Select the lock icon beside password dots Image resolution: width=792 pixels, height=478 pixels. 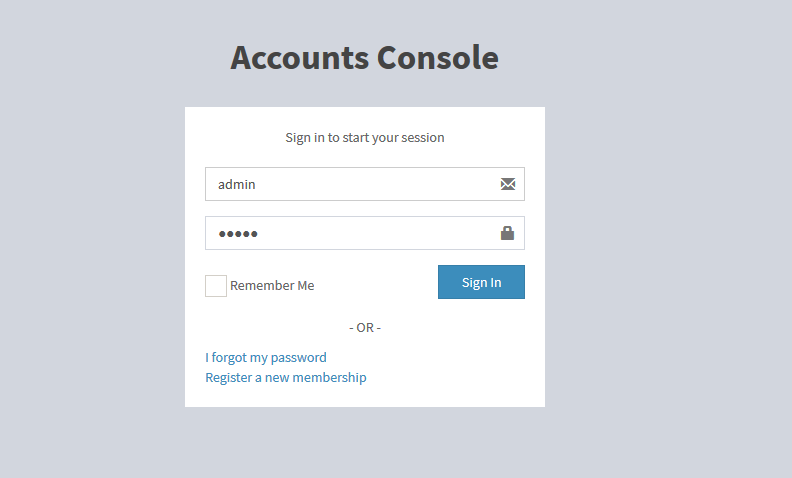pyautogui.click(x=507, y=233)
